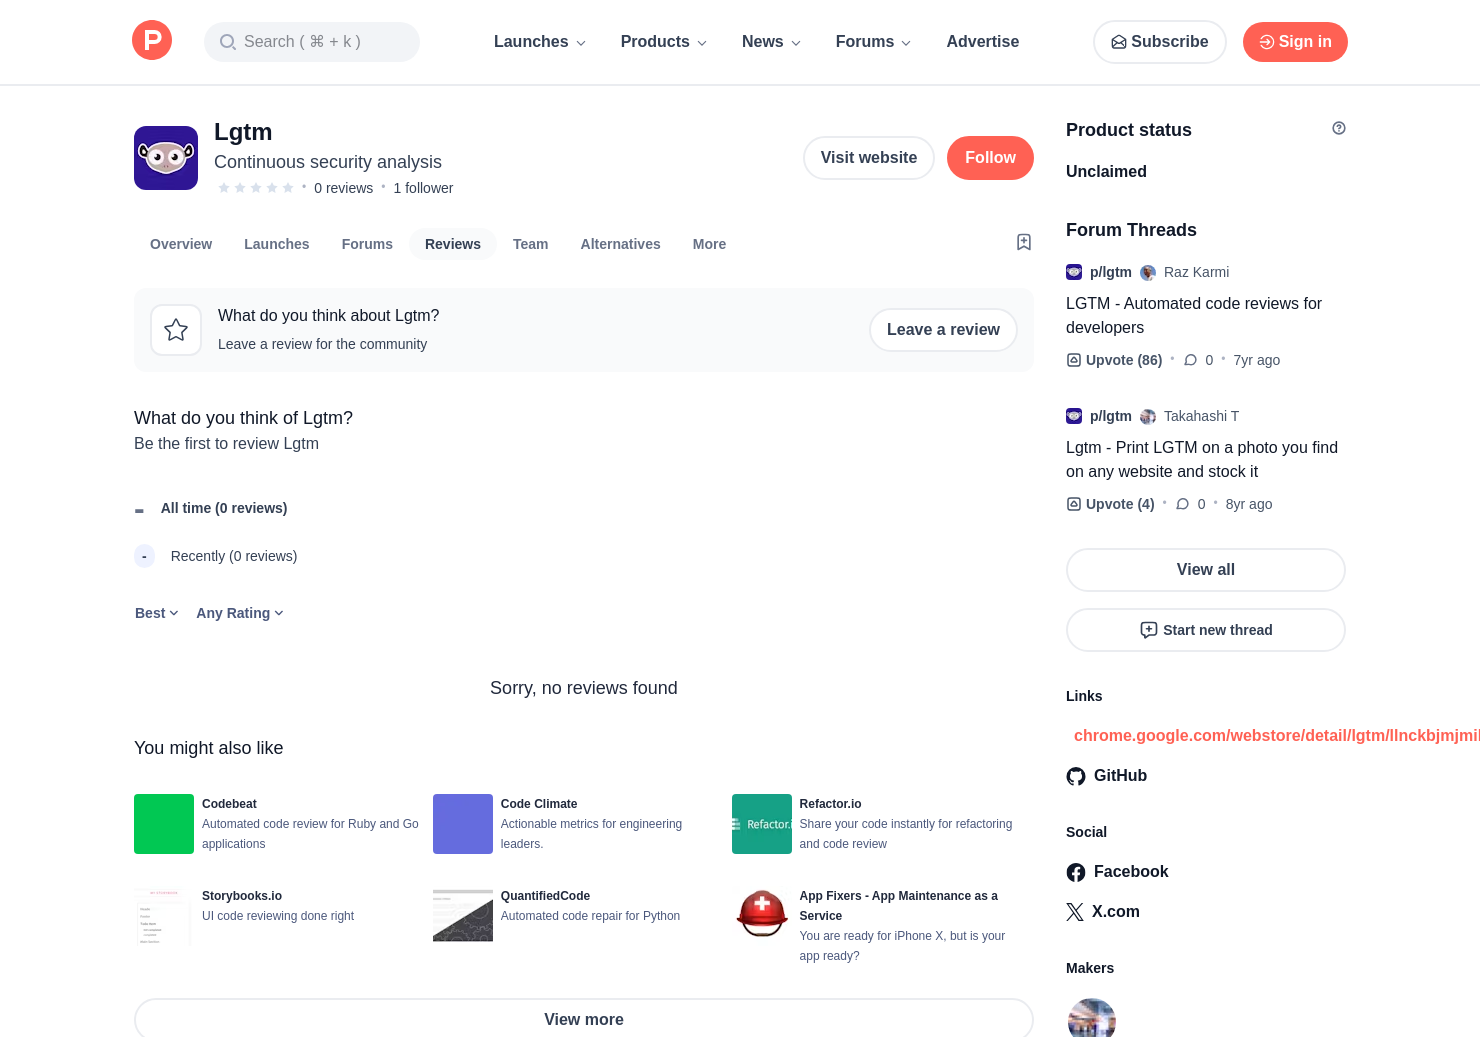
Task: Open the Facebook social icon
Action: [1076, 872]
